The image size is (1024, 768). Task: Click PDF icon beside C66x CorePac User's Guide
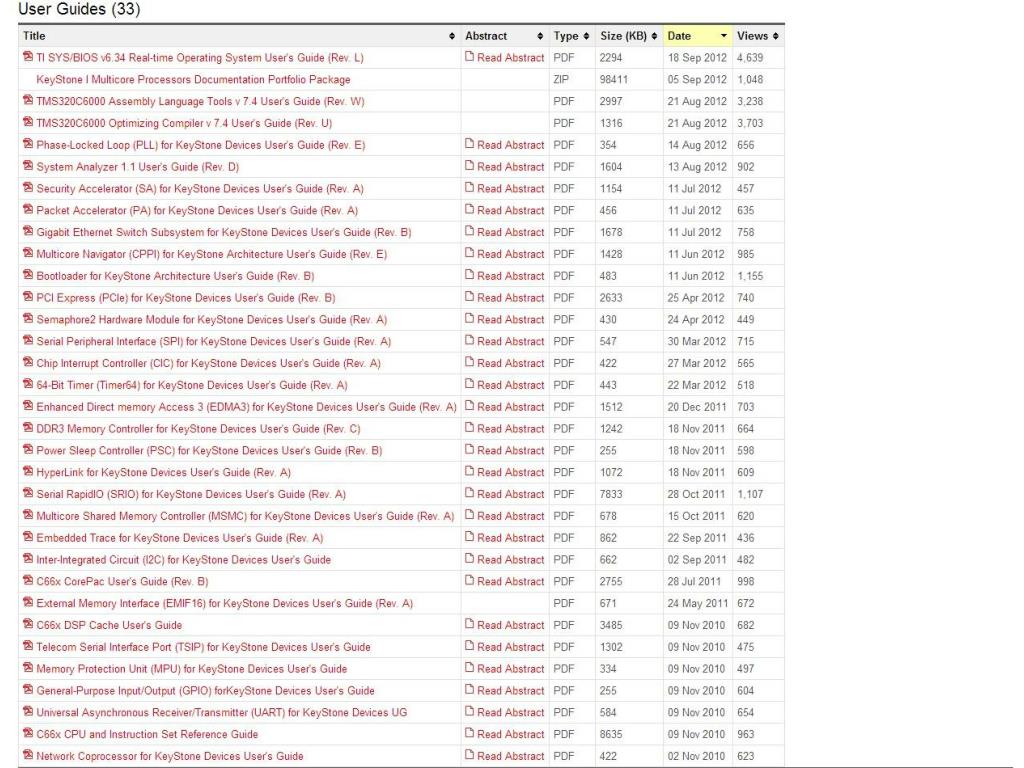point(27,581)
